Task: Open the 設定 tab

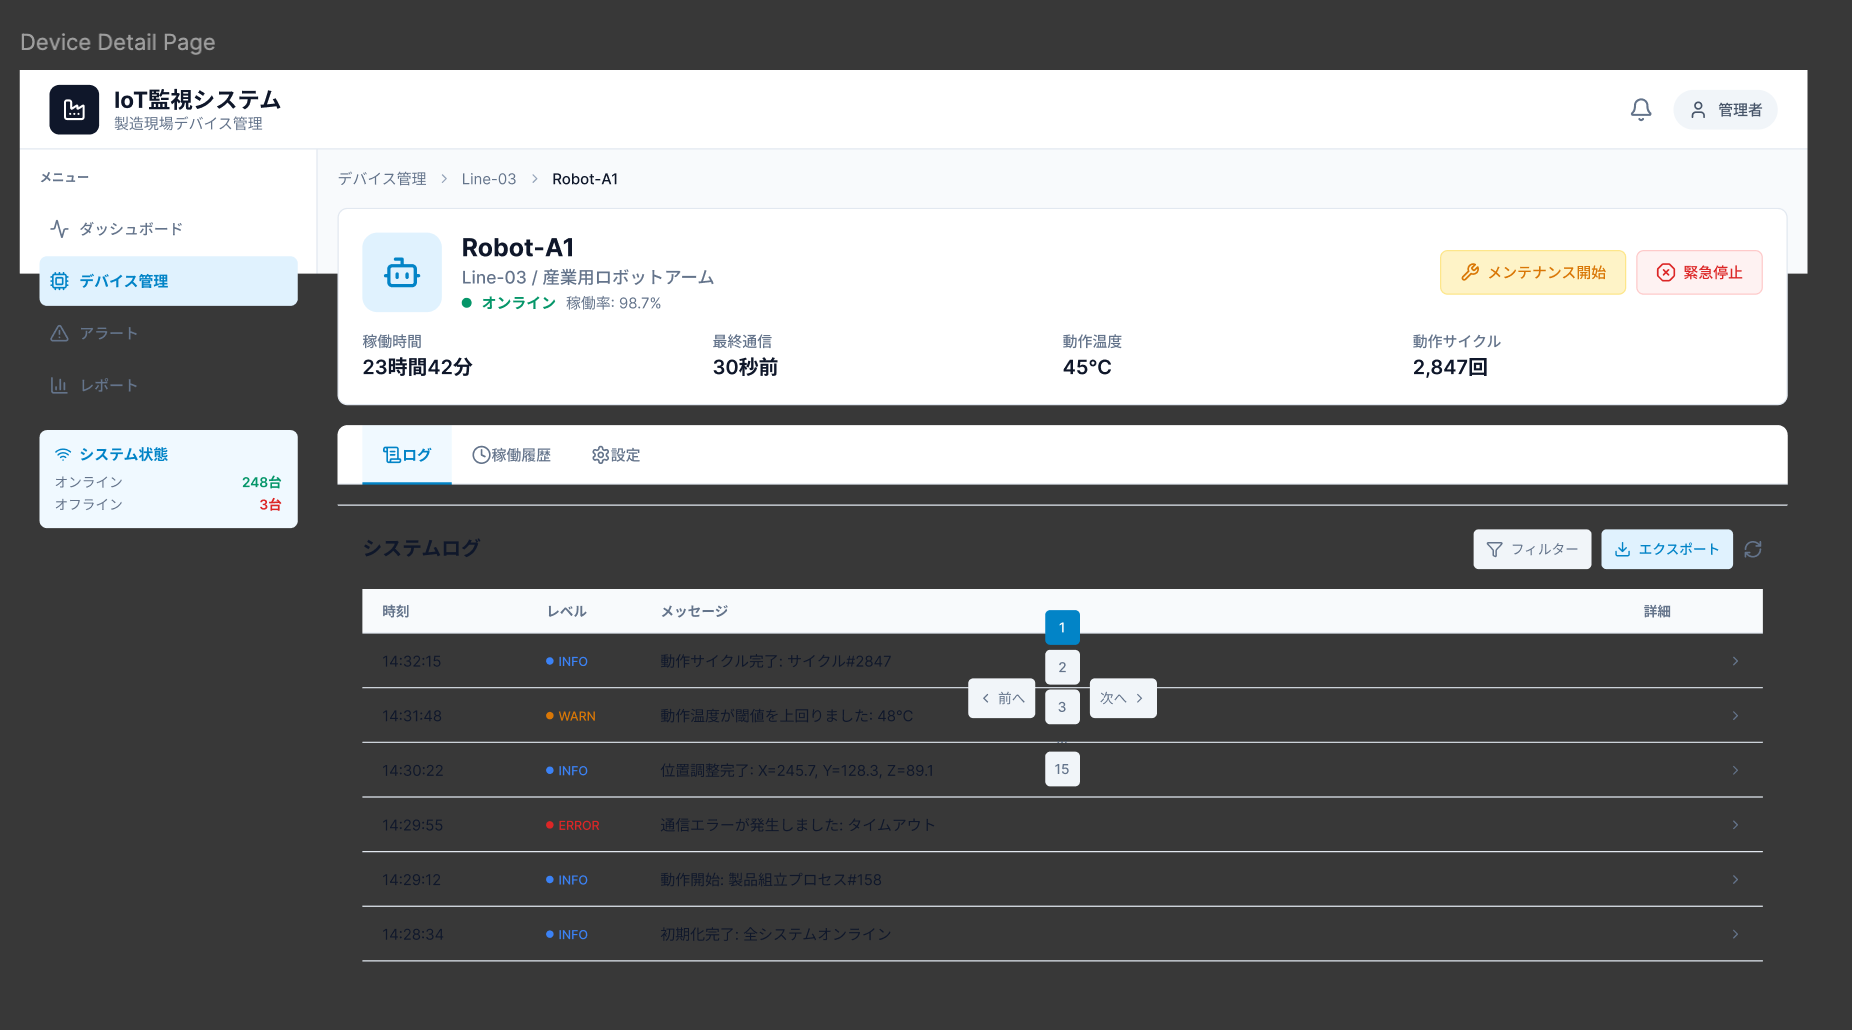Action: pyautogui.click(x=615, y=454)
